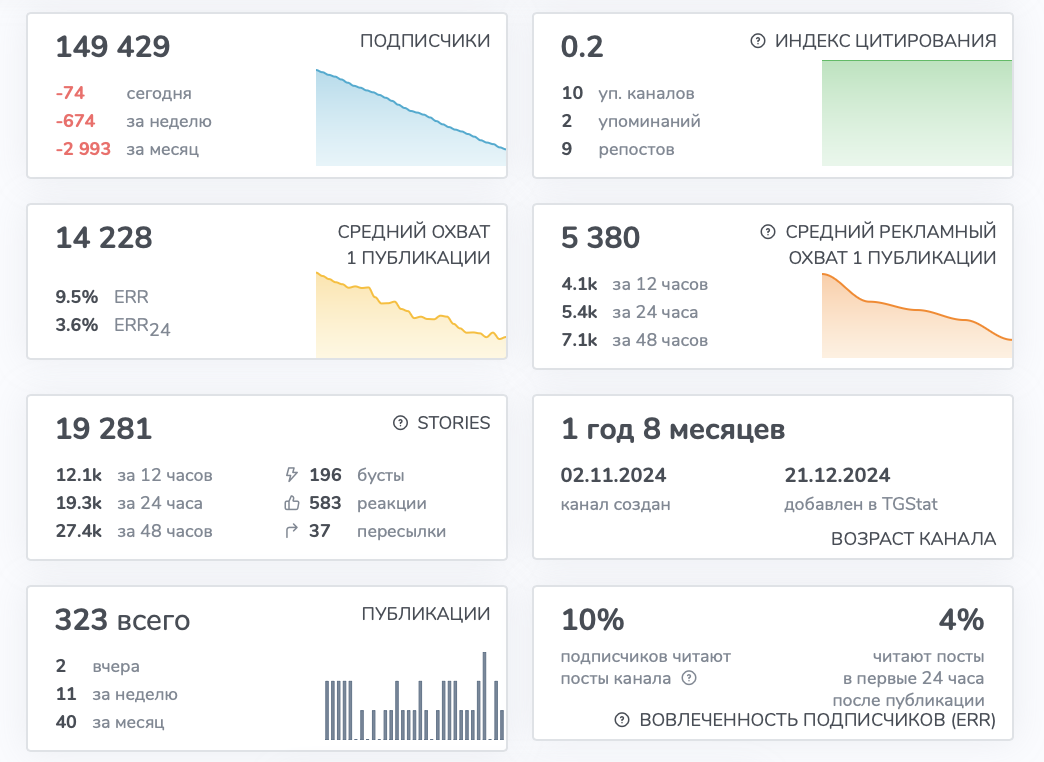Click the ПУБЛИКАЦИИ card title
Screen dimensions: 1044x762
coord(425,613)
